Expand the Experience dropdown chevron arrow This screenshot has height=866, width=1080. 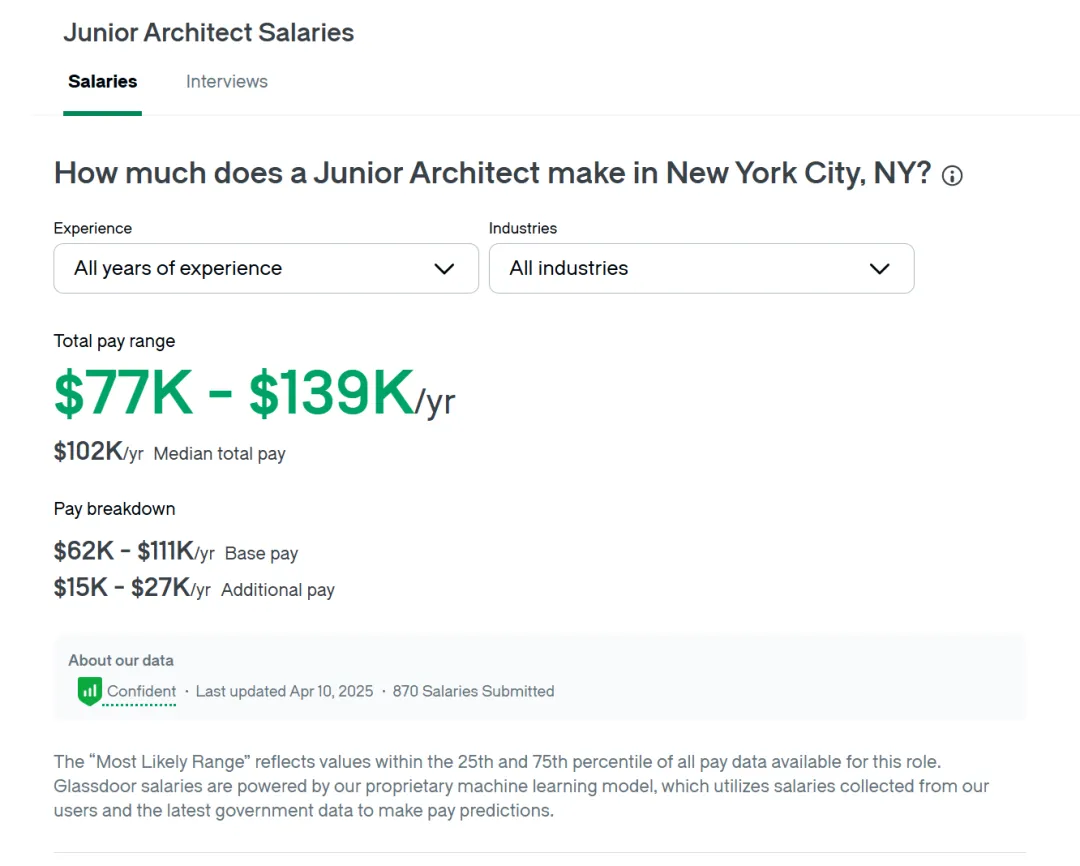tap(444, 269)
